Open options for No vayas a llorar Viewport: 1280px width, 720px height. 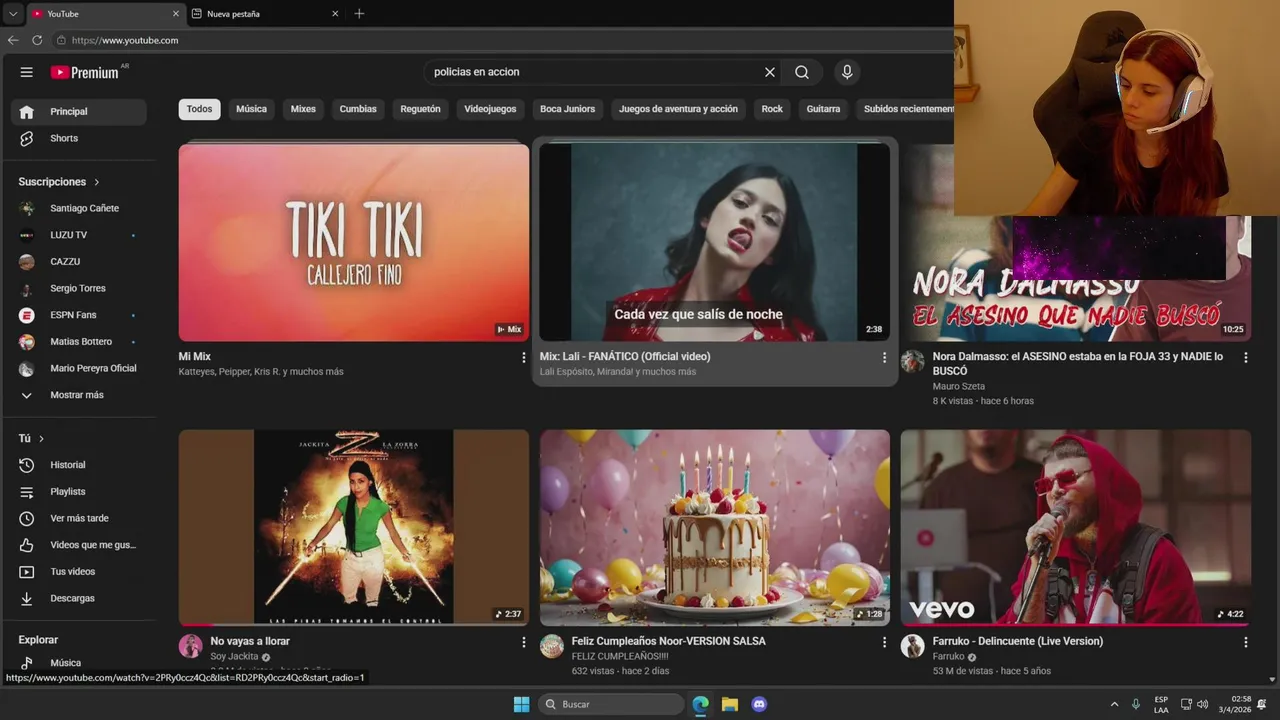523,642
